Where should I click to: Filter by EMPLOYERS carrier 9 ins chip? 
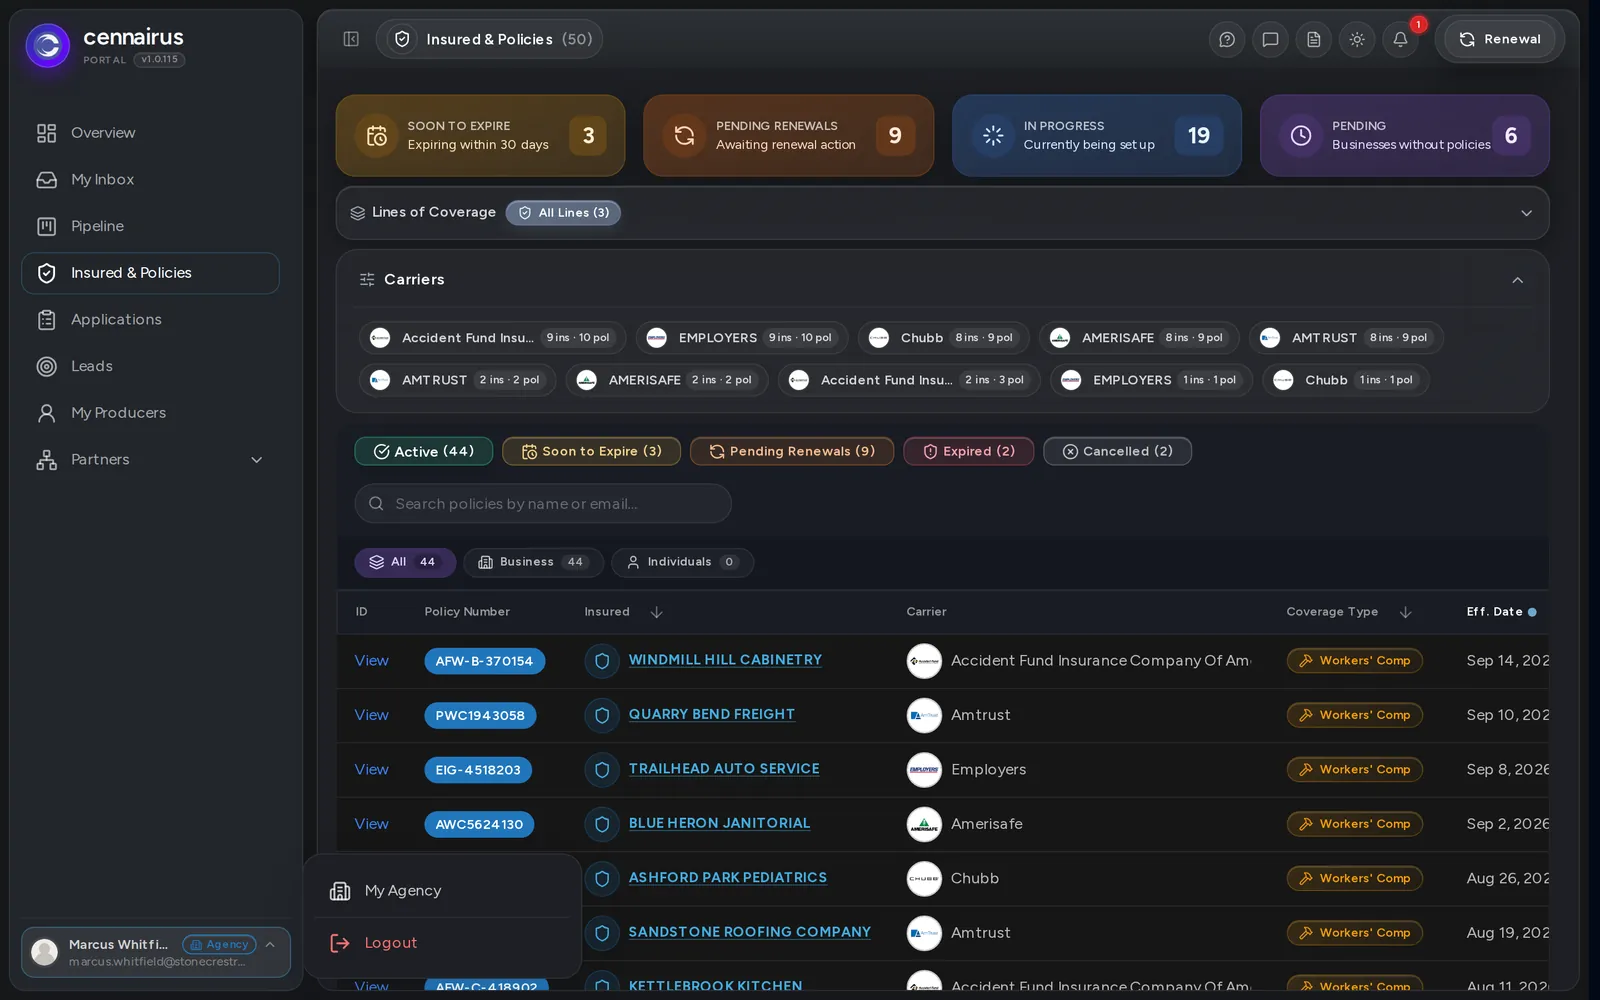click(x=742, y=338)
